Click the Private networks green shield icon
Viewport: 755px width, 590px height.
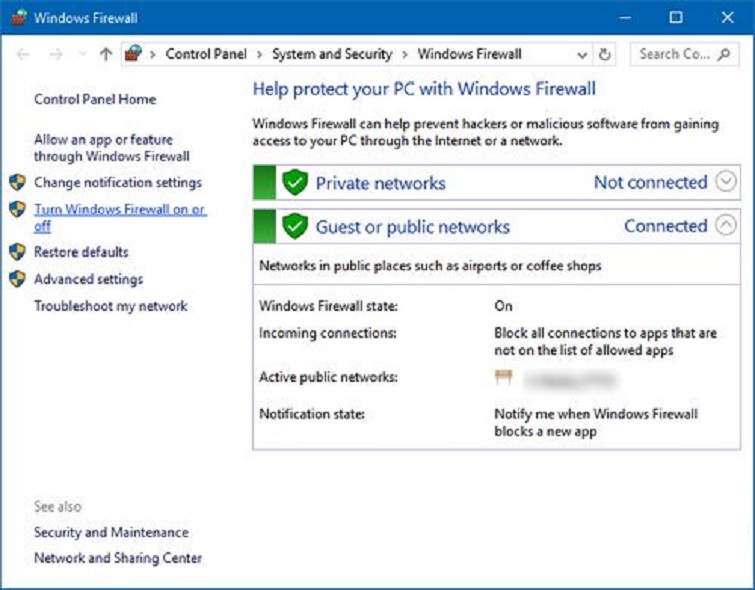tap(293, 183)
